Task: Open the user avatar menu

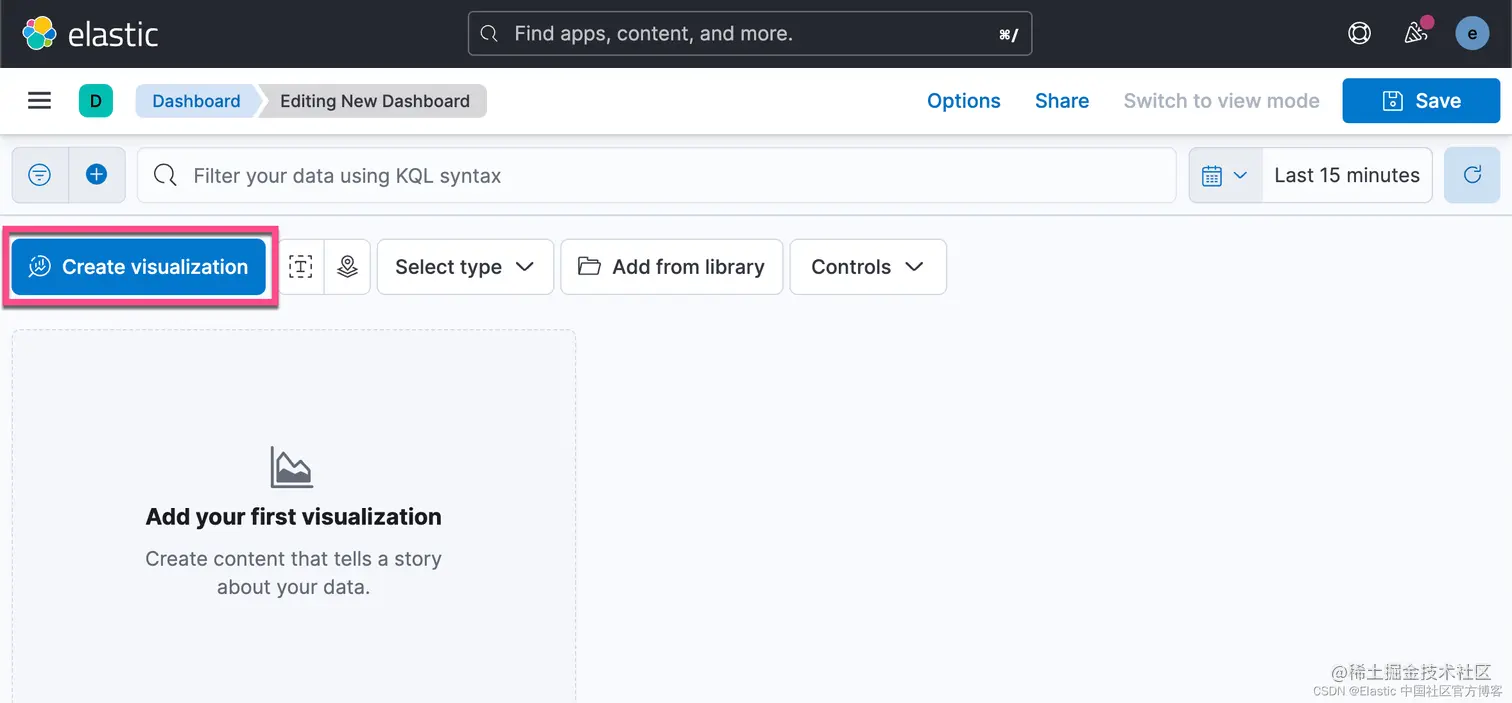Action: (1472, 34)
